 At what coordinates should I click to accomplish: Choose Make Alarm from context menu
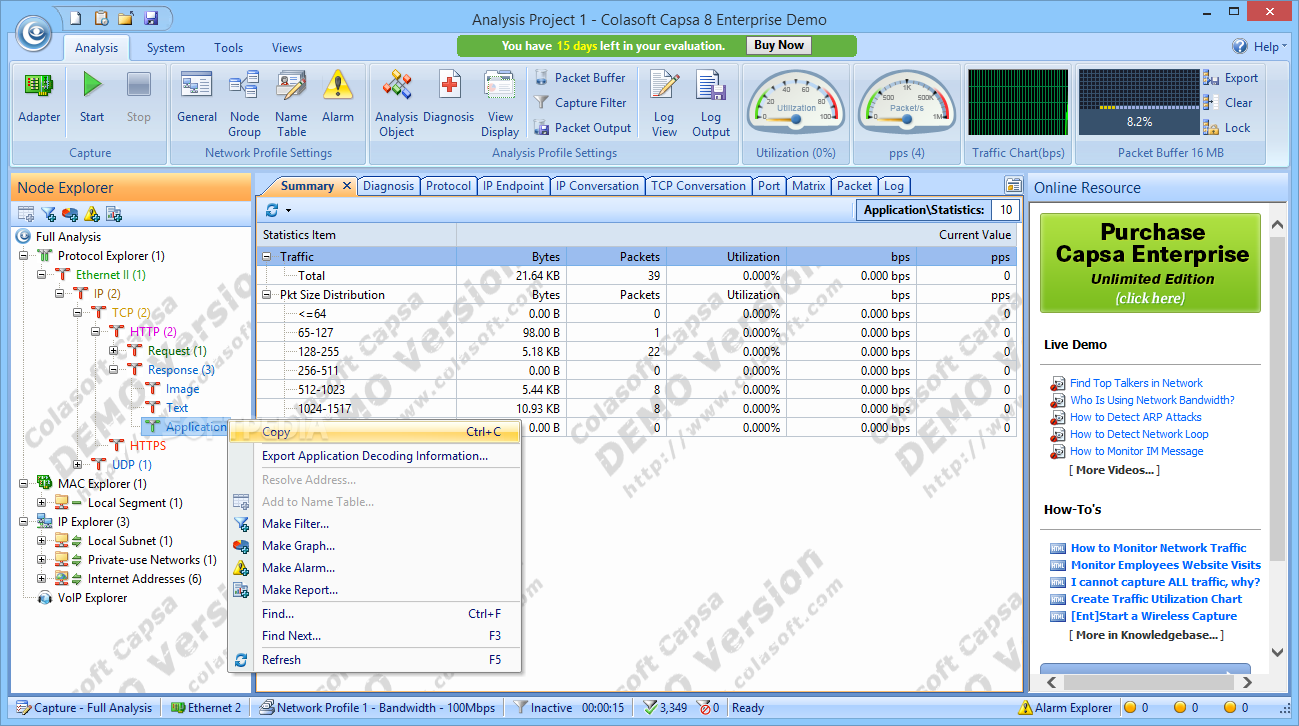(x=375, y=568)
